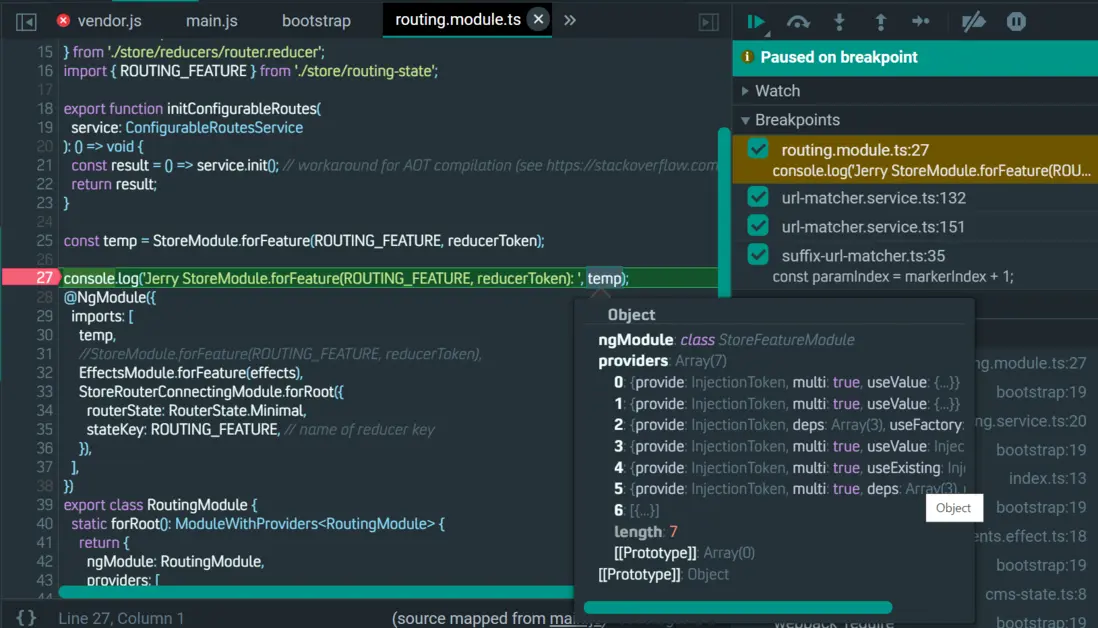The image size is (1098, 628).
Task: Expand providers entry 0 in popup
Action: click(x=787, y=382)
